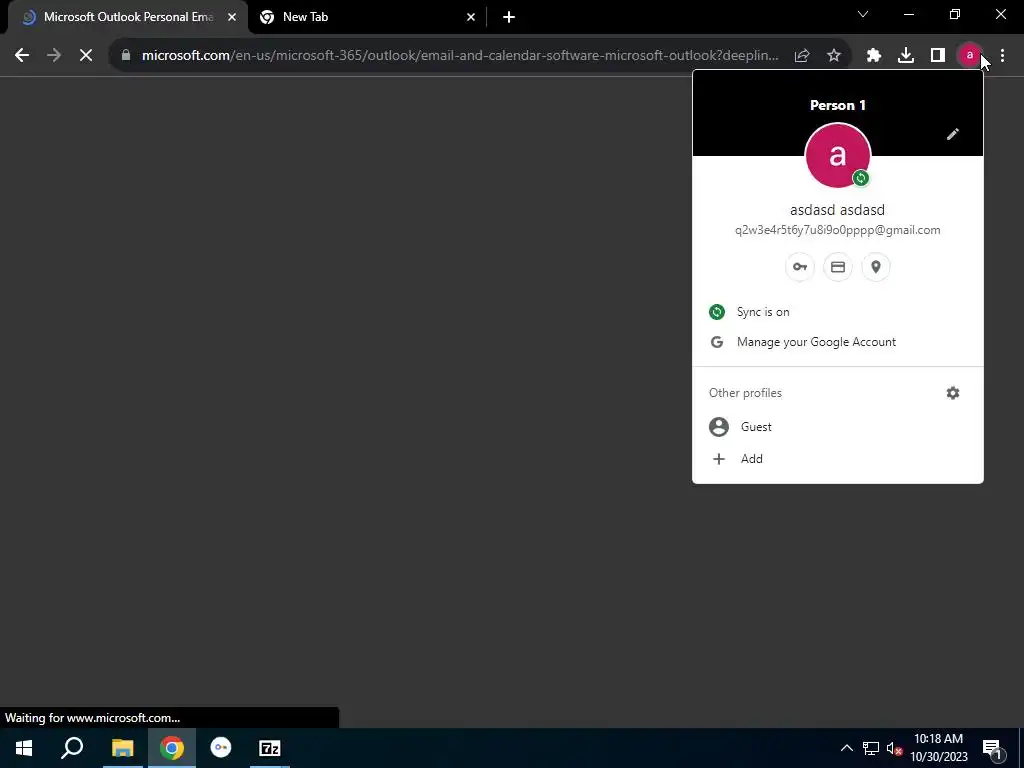Open the Extensions puzzle icon
Screen dimensions: 1024x768
[874, 56]
